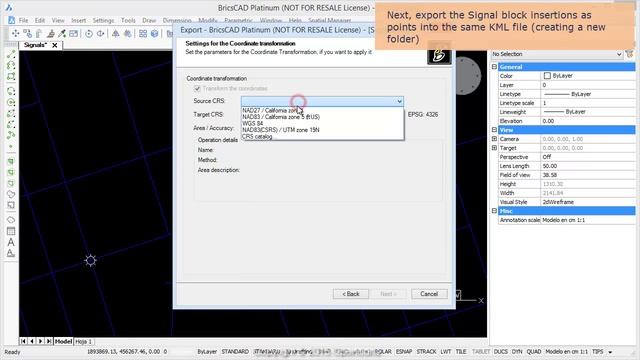Open the Edit menu
The height and width of the screenshot is (360, 640).
click(x=40, y=20)
